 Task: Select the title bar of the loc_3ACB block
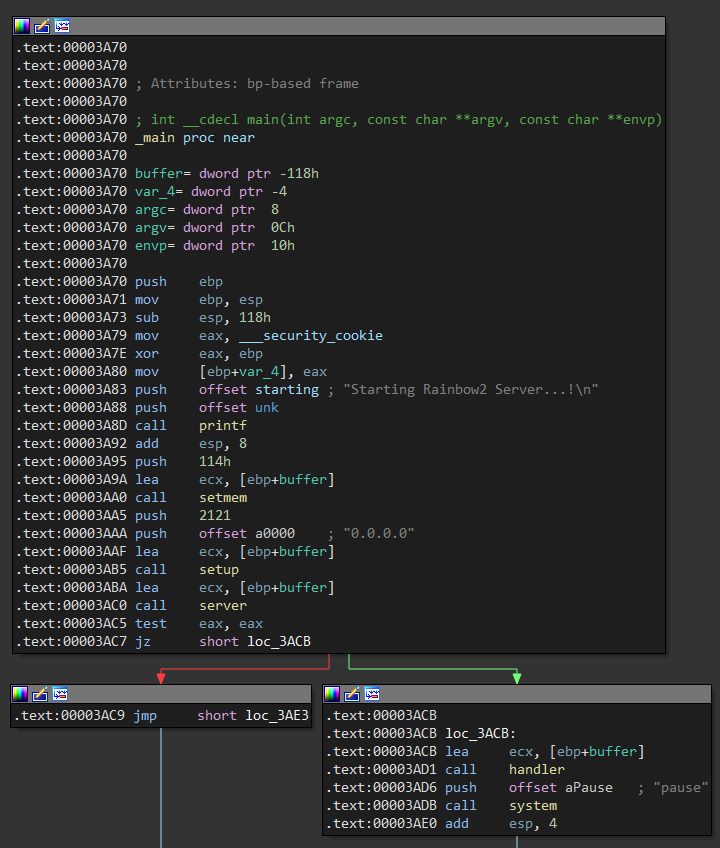tap(517, 694)
